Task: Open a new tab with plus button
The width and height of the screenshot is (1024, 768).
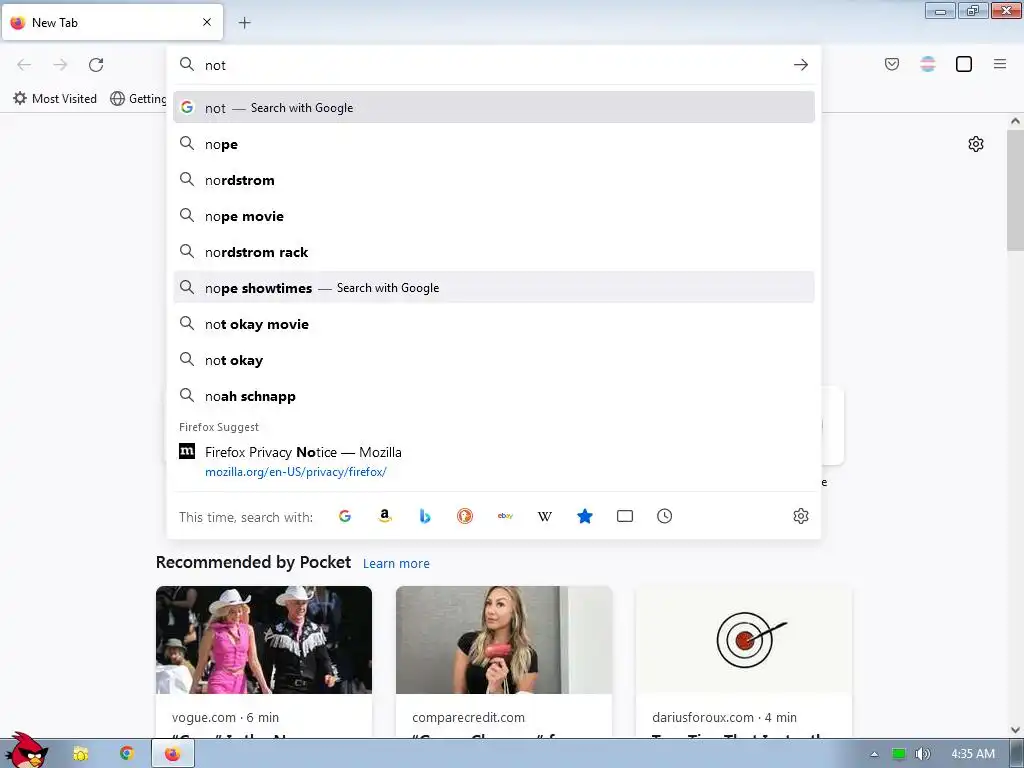Action: pyautogui.click(x=244, y=23)
